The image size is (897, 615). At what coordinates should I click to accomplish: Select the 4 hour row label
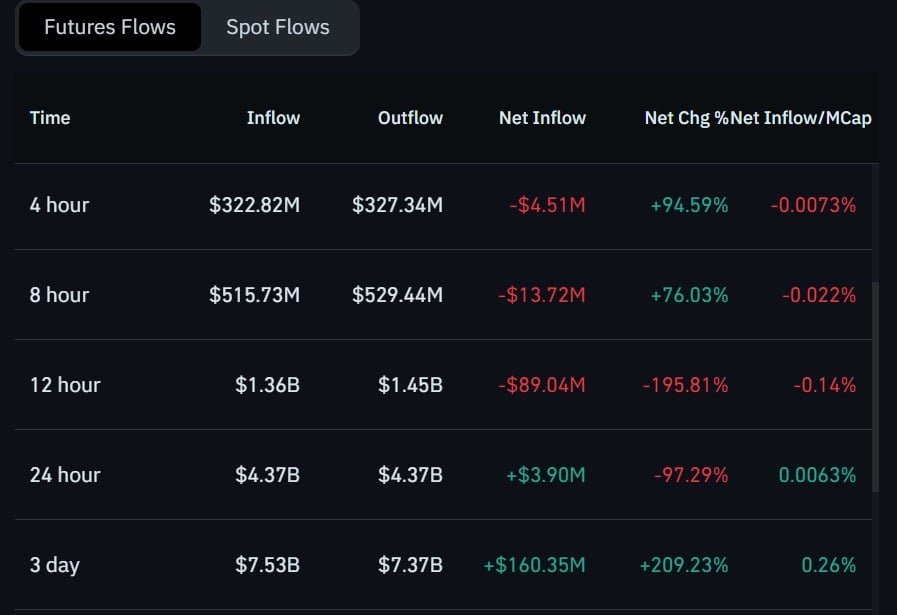(x=59, y=205)
